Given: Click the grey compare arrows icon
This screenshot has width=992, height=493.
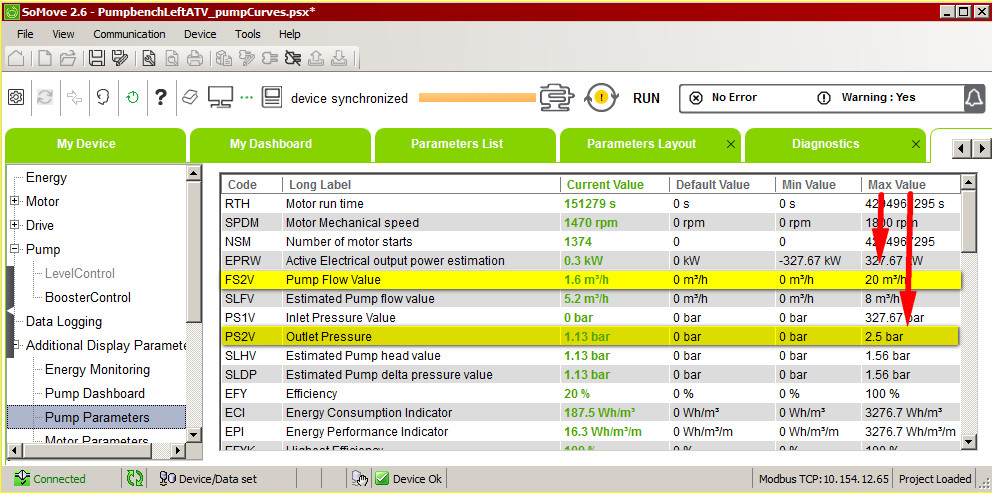Looking at the screenshot, I should (x=75, y=97).
